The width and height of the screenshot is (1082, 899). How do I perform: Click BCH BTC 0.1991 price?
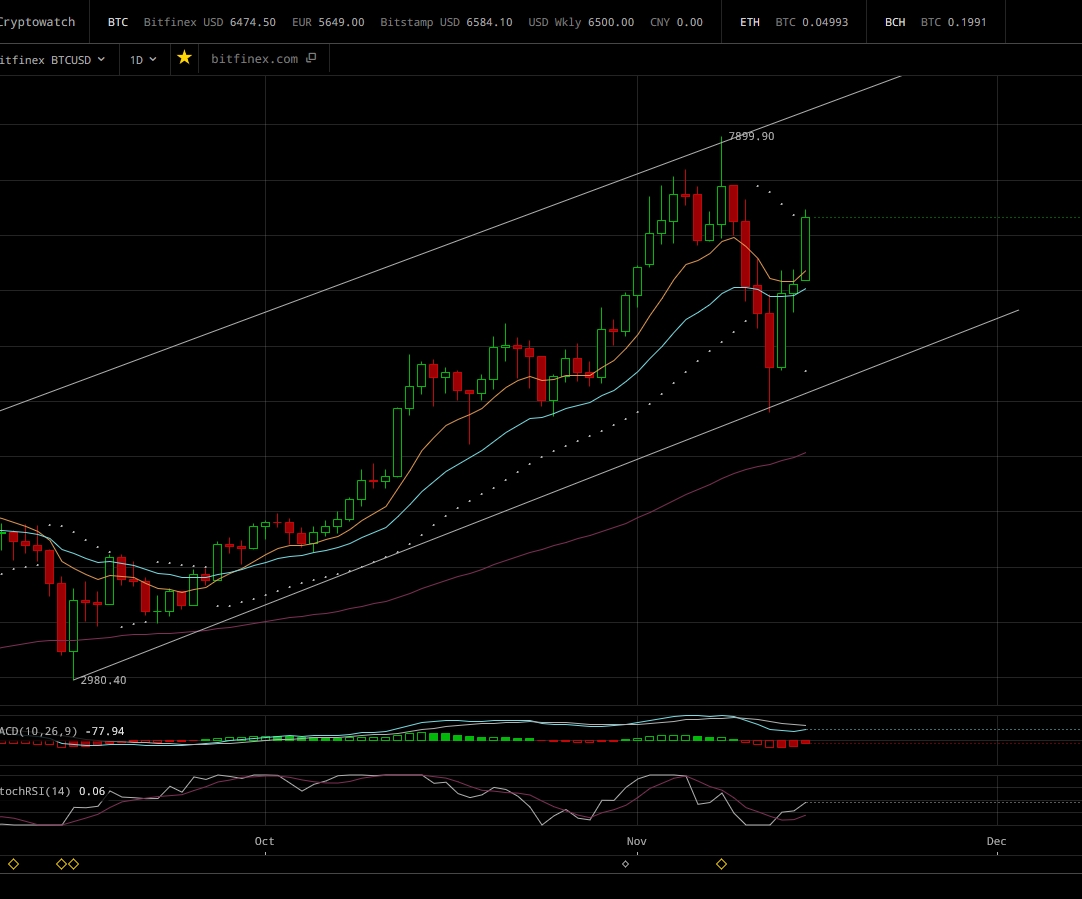953,22
